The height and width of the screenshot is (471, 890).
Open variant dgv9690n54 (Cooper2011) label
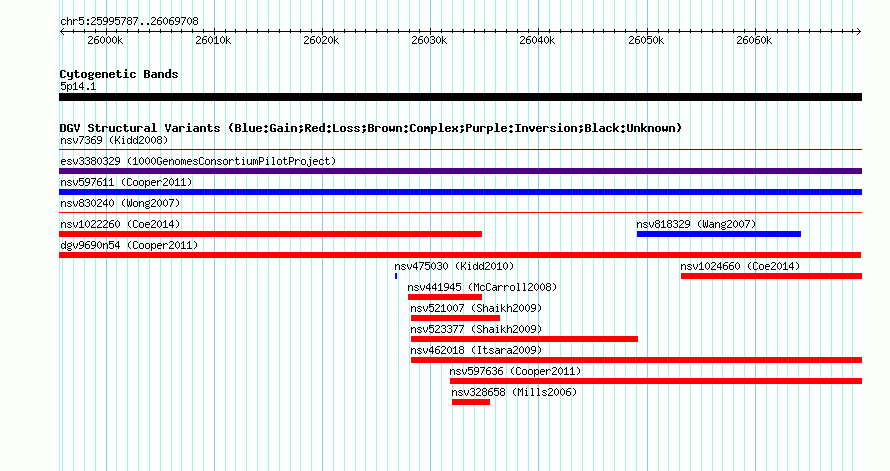click(x=129, y=245)
